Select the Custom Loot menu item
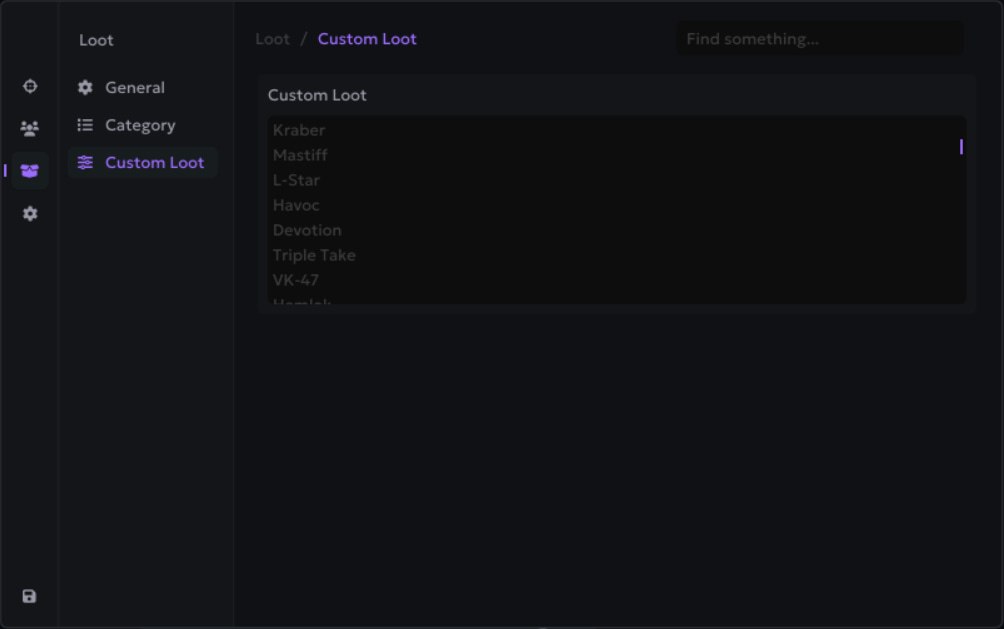This screenshot has height=629, width=1004. point(142,163)
